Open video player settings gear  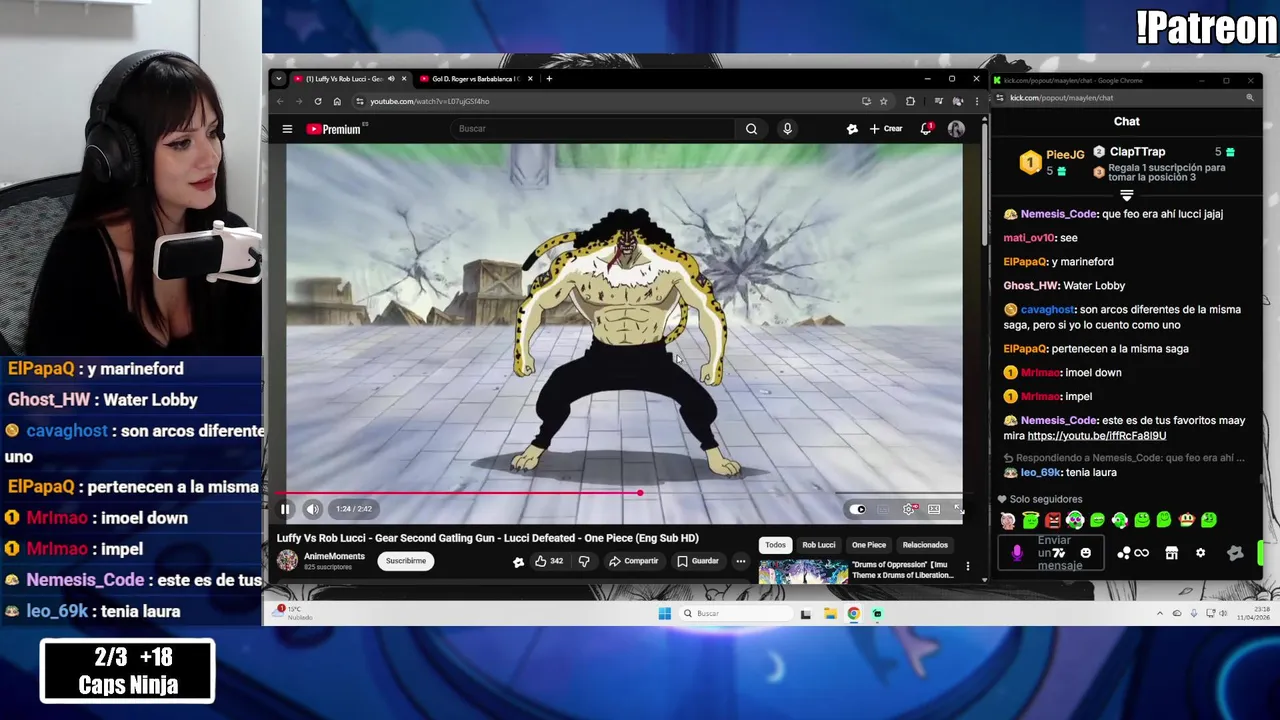click(x=908, y=509)
